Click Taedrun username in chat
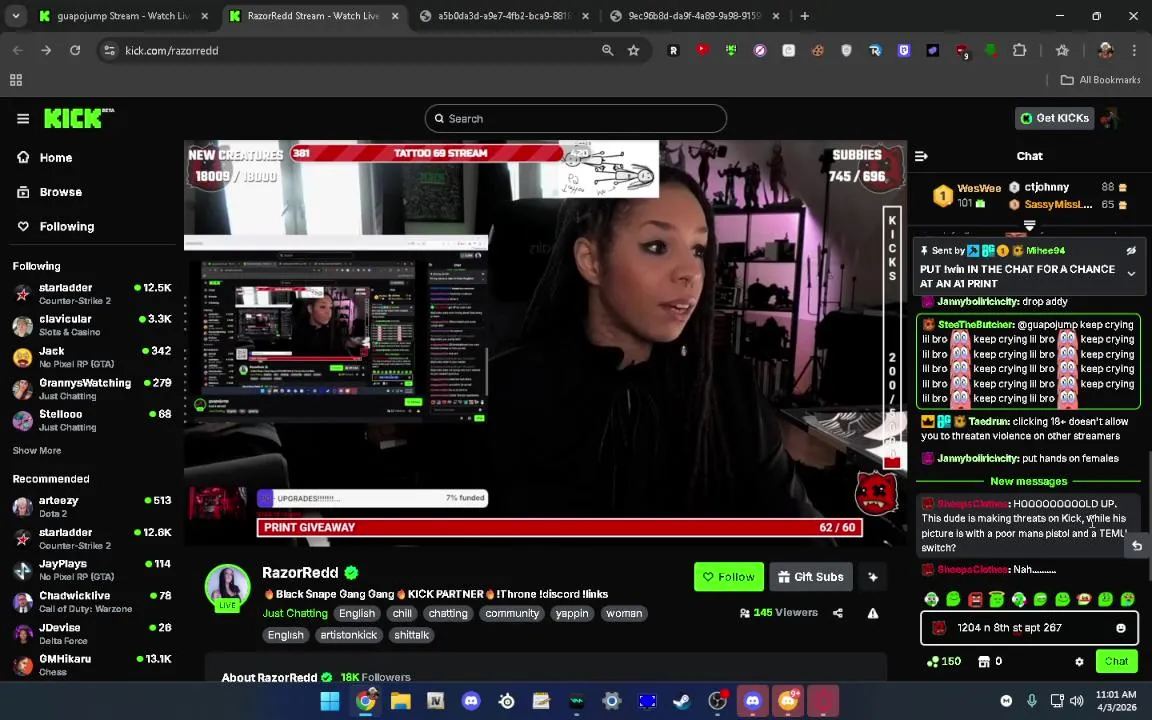The image size is (1152, 720). click(x=988, y=421)
